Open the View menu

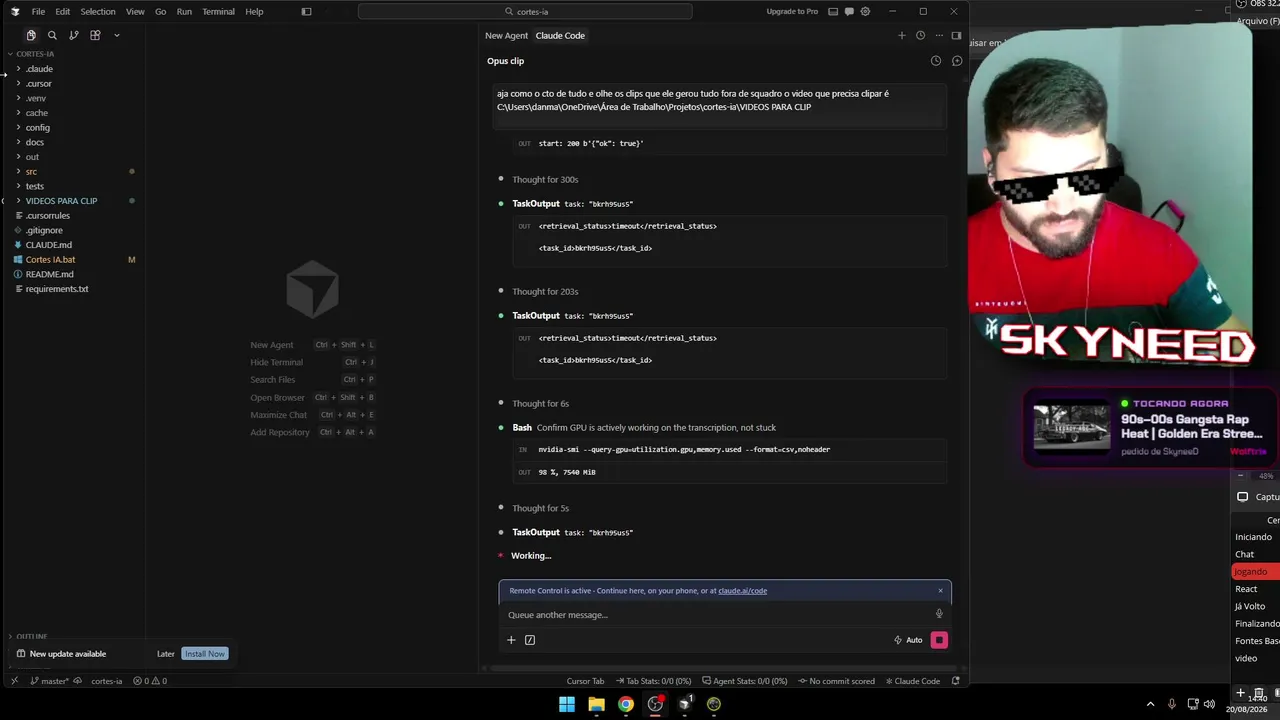click(135, 12)
